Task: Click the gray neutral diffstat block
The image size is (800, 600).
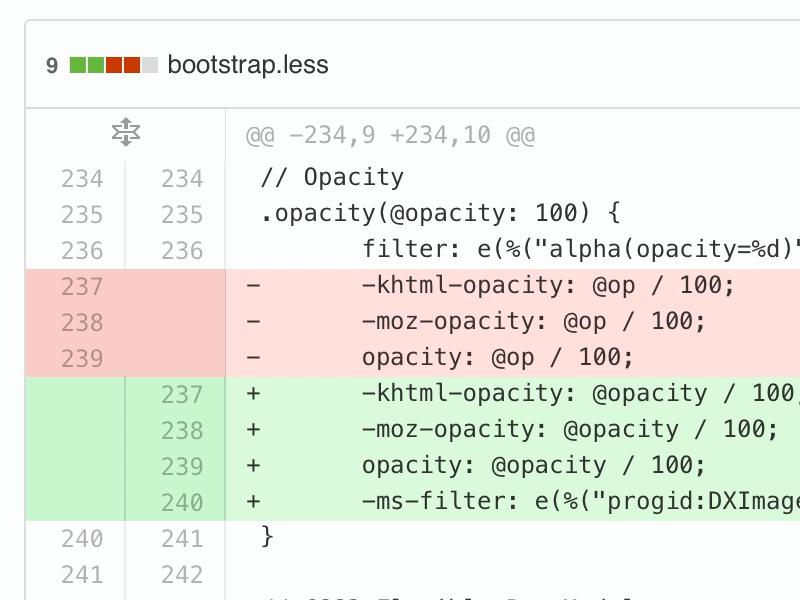Action: 150,66
